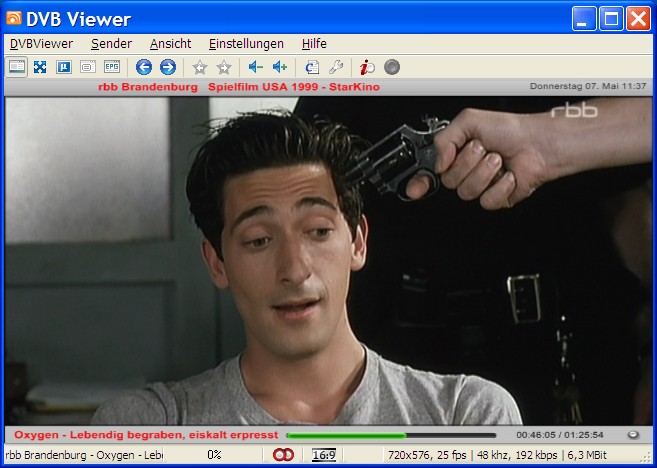This screenshot has height=468, width=657.
Task: Start recording with the gray record button
Action: 392,67
